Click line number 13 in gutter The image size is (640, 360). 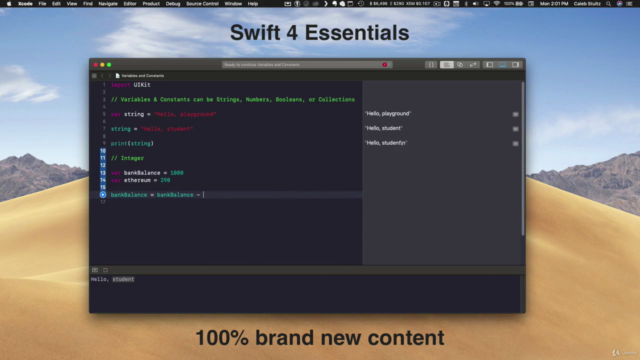click(x=103, y=173)
